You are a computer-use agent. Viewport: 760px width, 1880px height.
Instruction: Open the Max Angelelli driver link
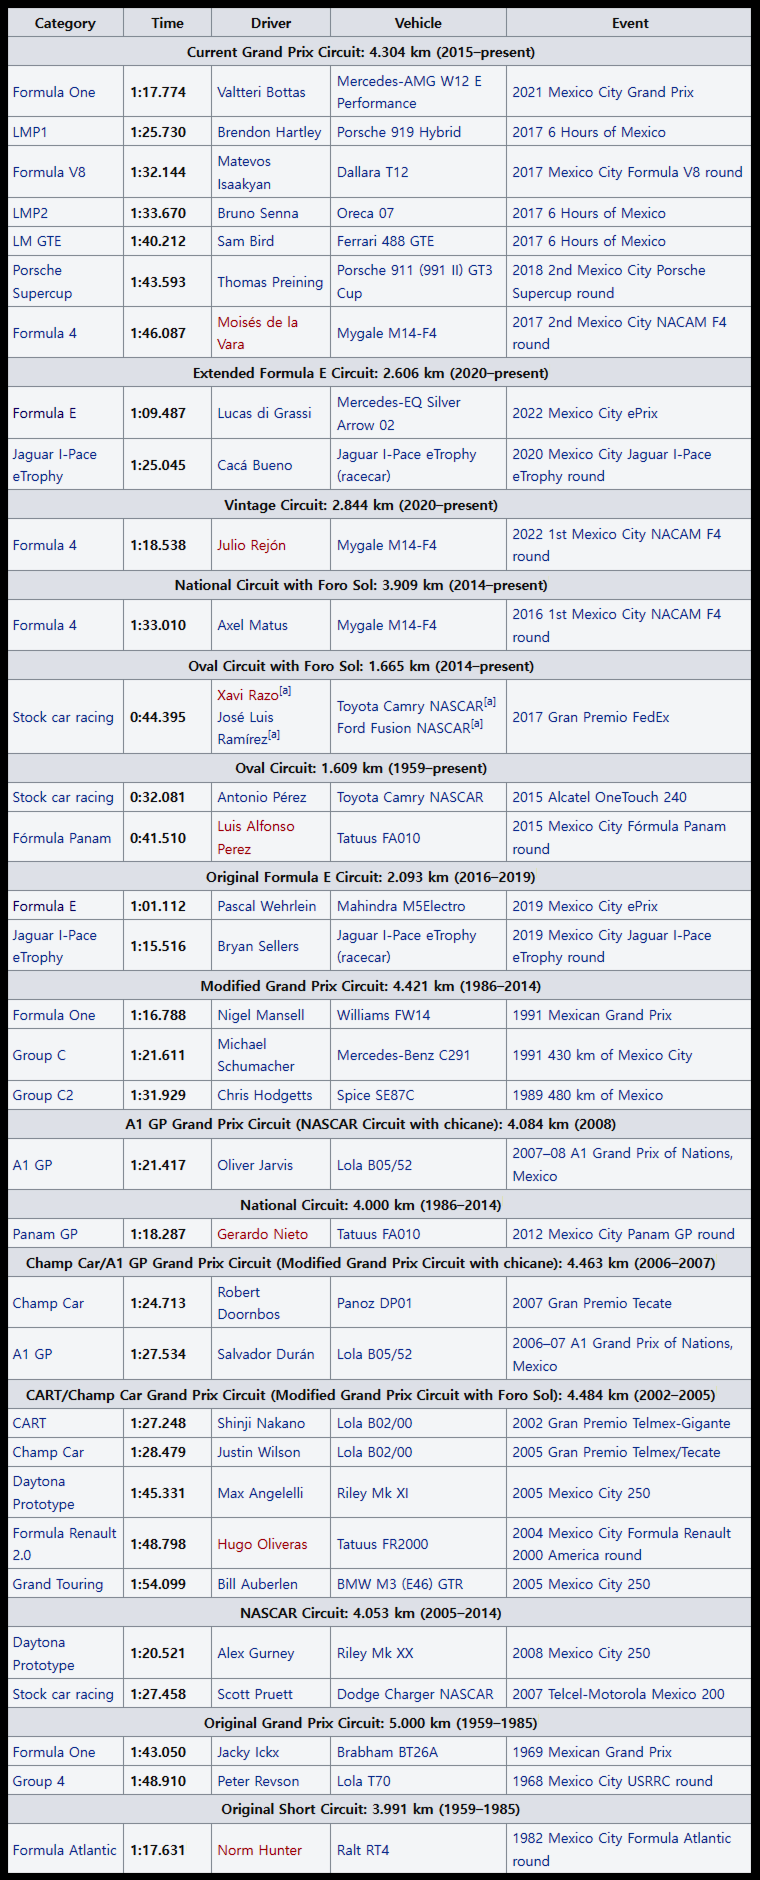click(x=260, y=1493)
